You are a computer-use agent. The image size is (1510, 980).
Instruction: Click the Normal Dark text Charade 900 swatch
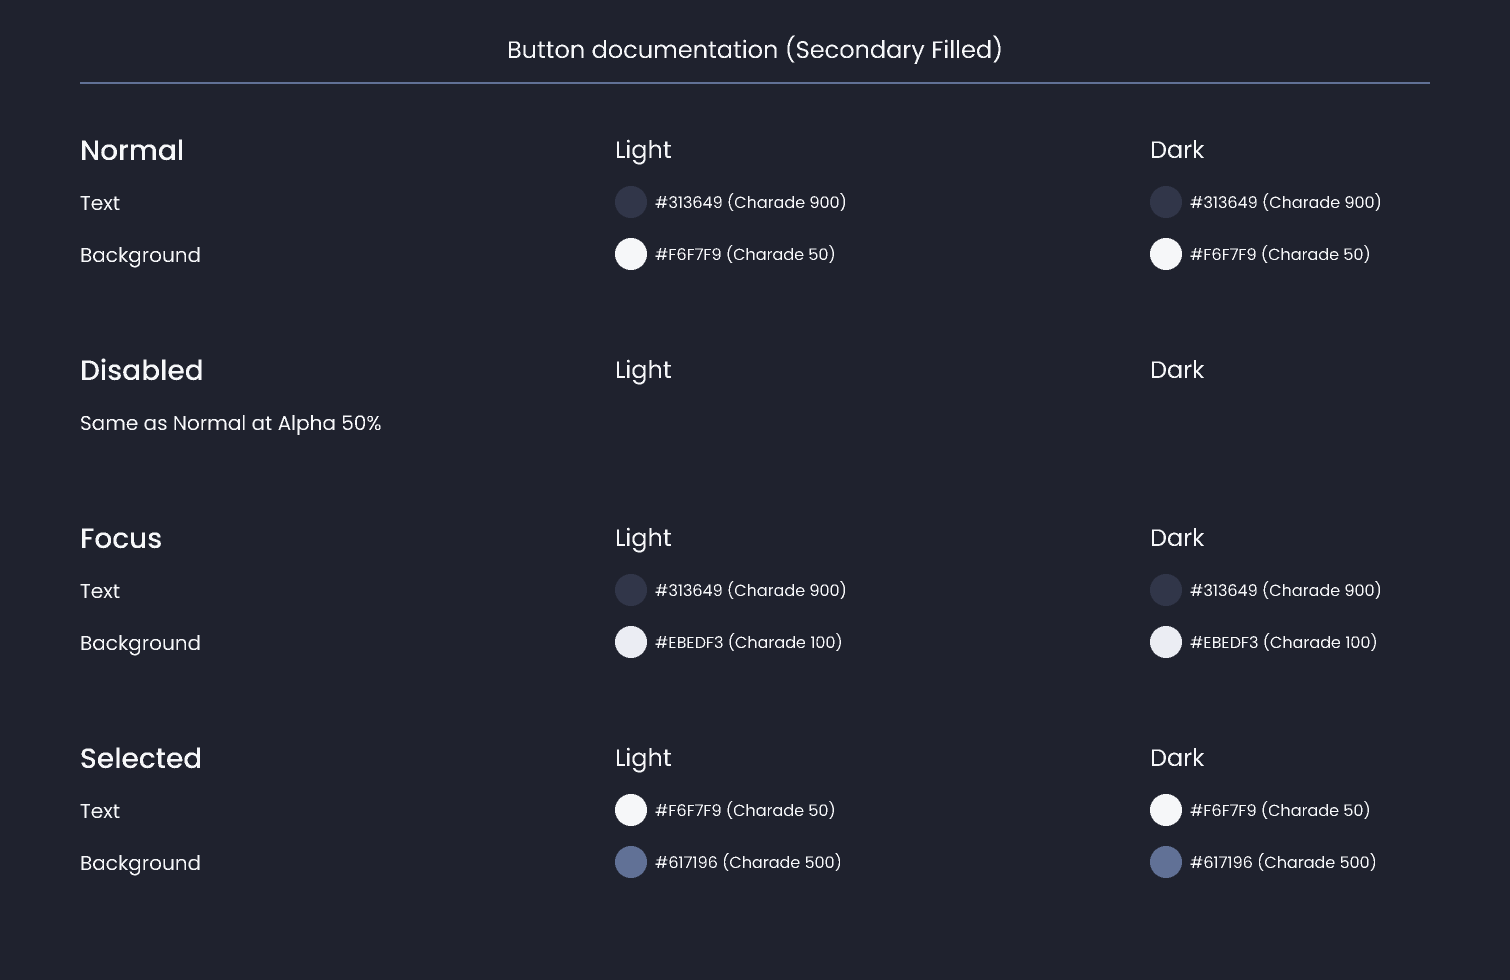click(1166, 202)
